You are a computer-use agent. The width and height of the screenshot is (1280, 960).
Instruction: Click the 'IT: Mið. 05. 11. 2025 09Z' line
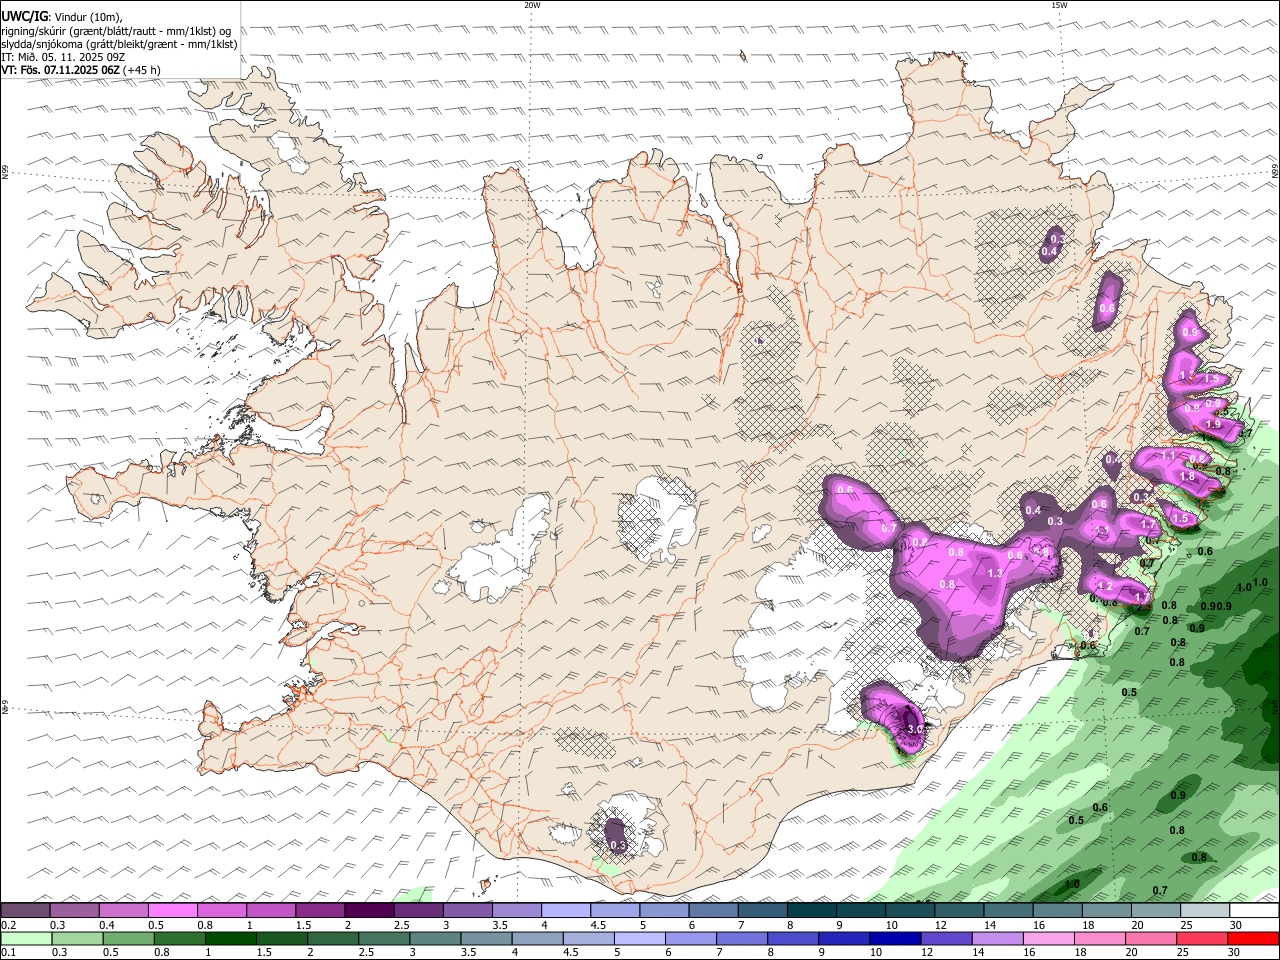click(x=63, y=57)
